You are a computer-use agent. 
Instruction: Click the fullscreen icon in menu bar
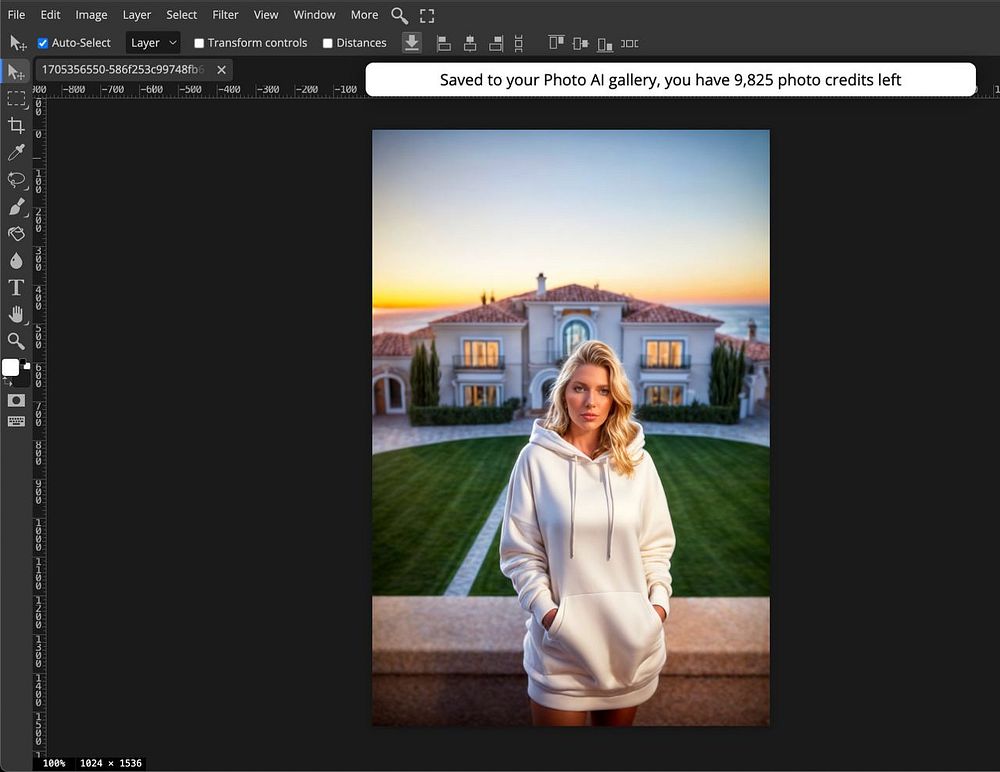(427, 15)
